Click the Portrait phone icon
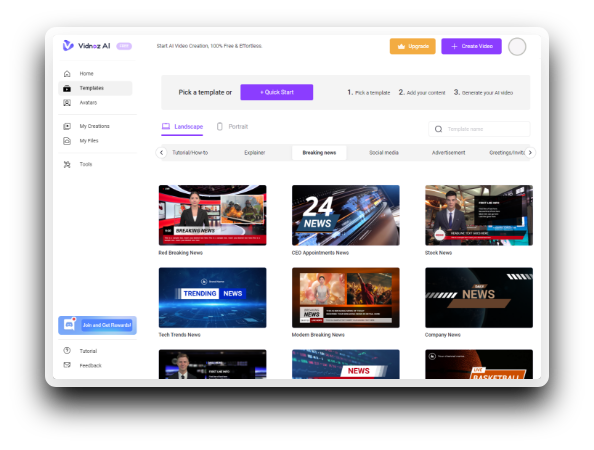Image resolution: width=594 pixels, height=450 pixels. pyautogui.click(x=219, y=127)
